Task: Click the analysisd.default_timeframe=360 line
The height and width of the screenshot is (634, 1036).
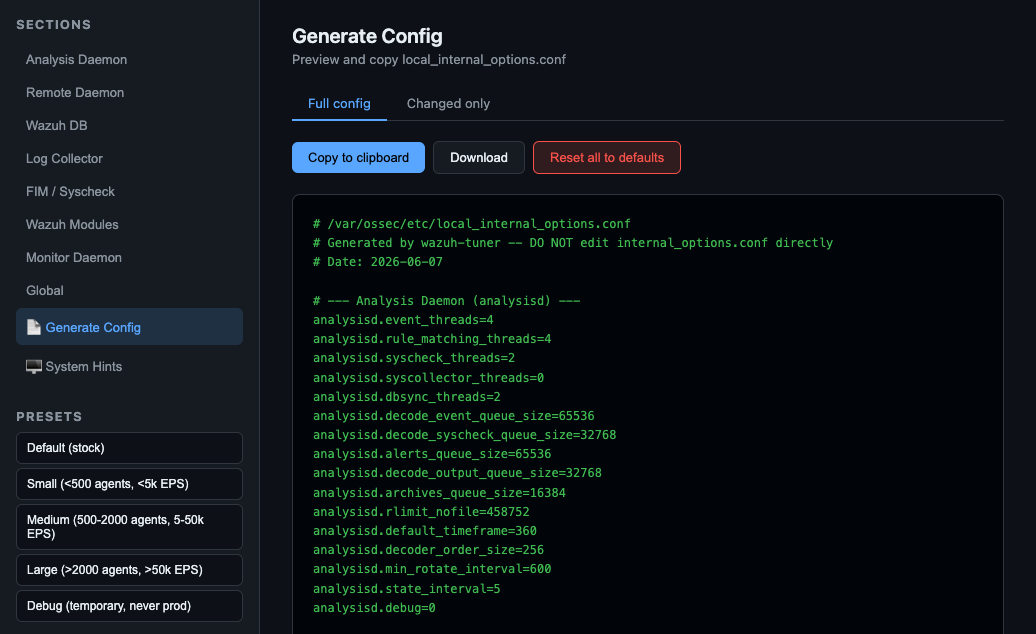Action: pyautogui.click(x=425, y=531)
